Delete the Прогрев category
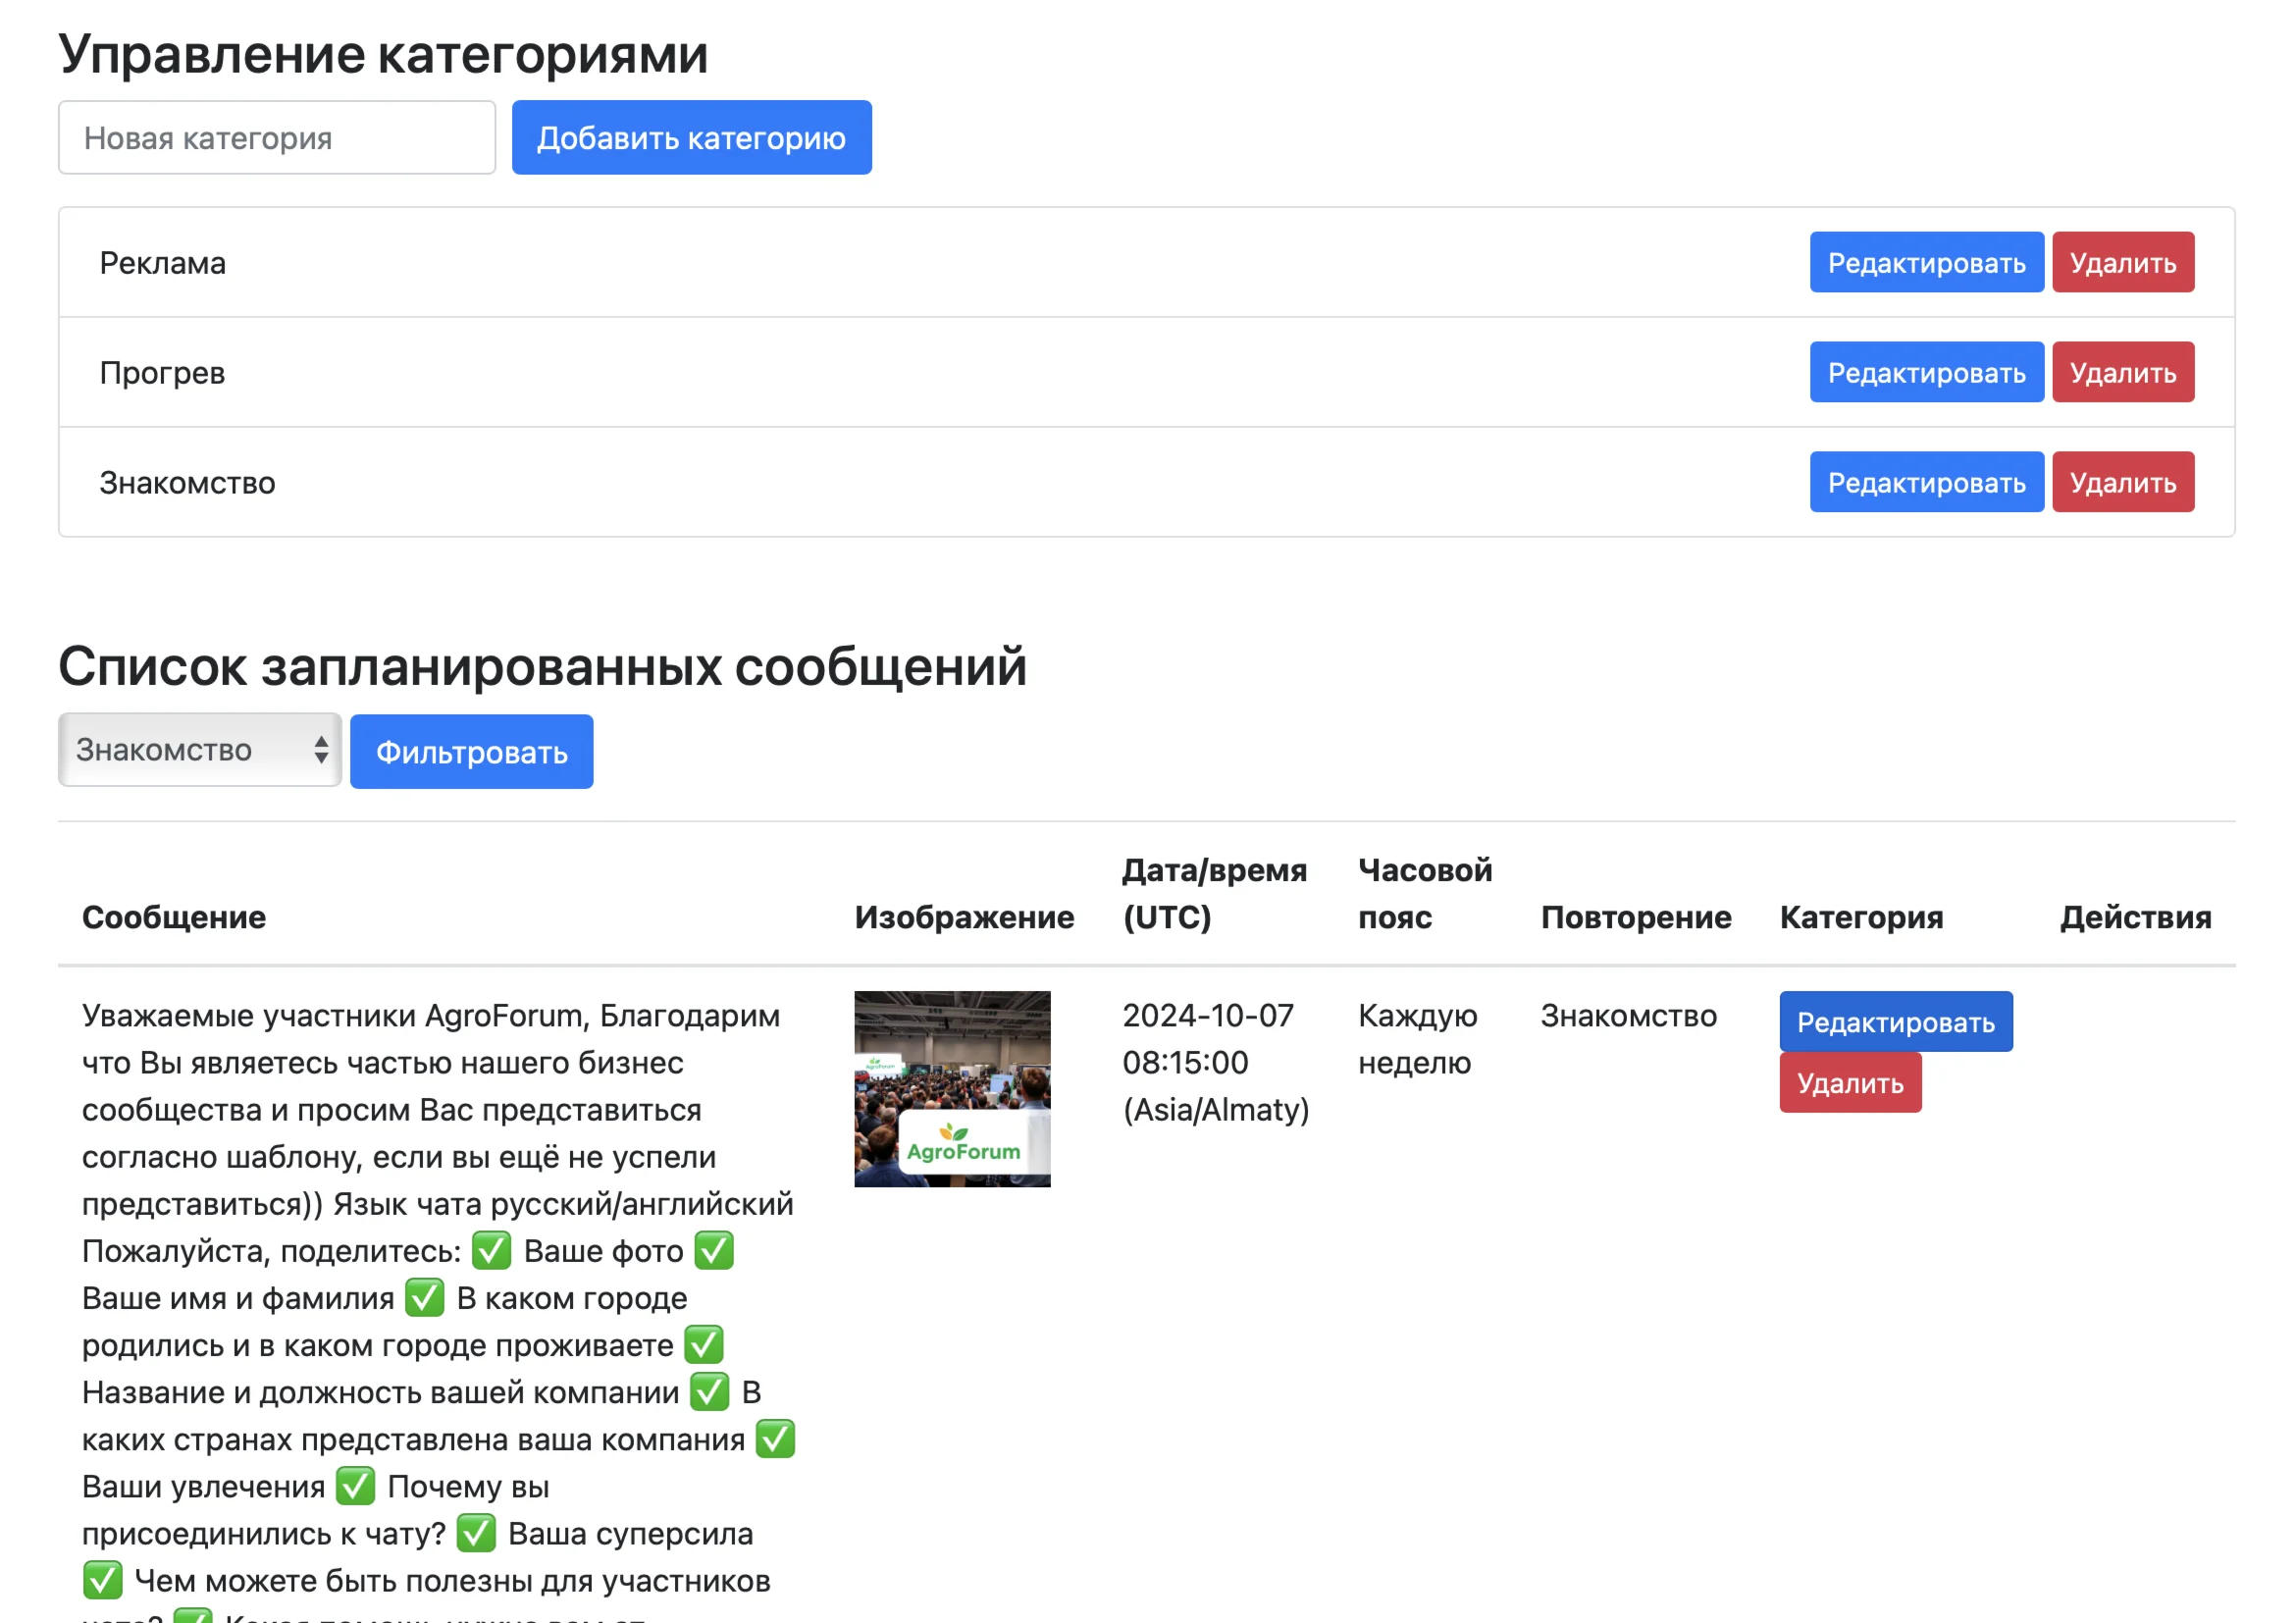Viewport: 2296px width, 1623px height. [x=2122, y=372]
